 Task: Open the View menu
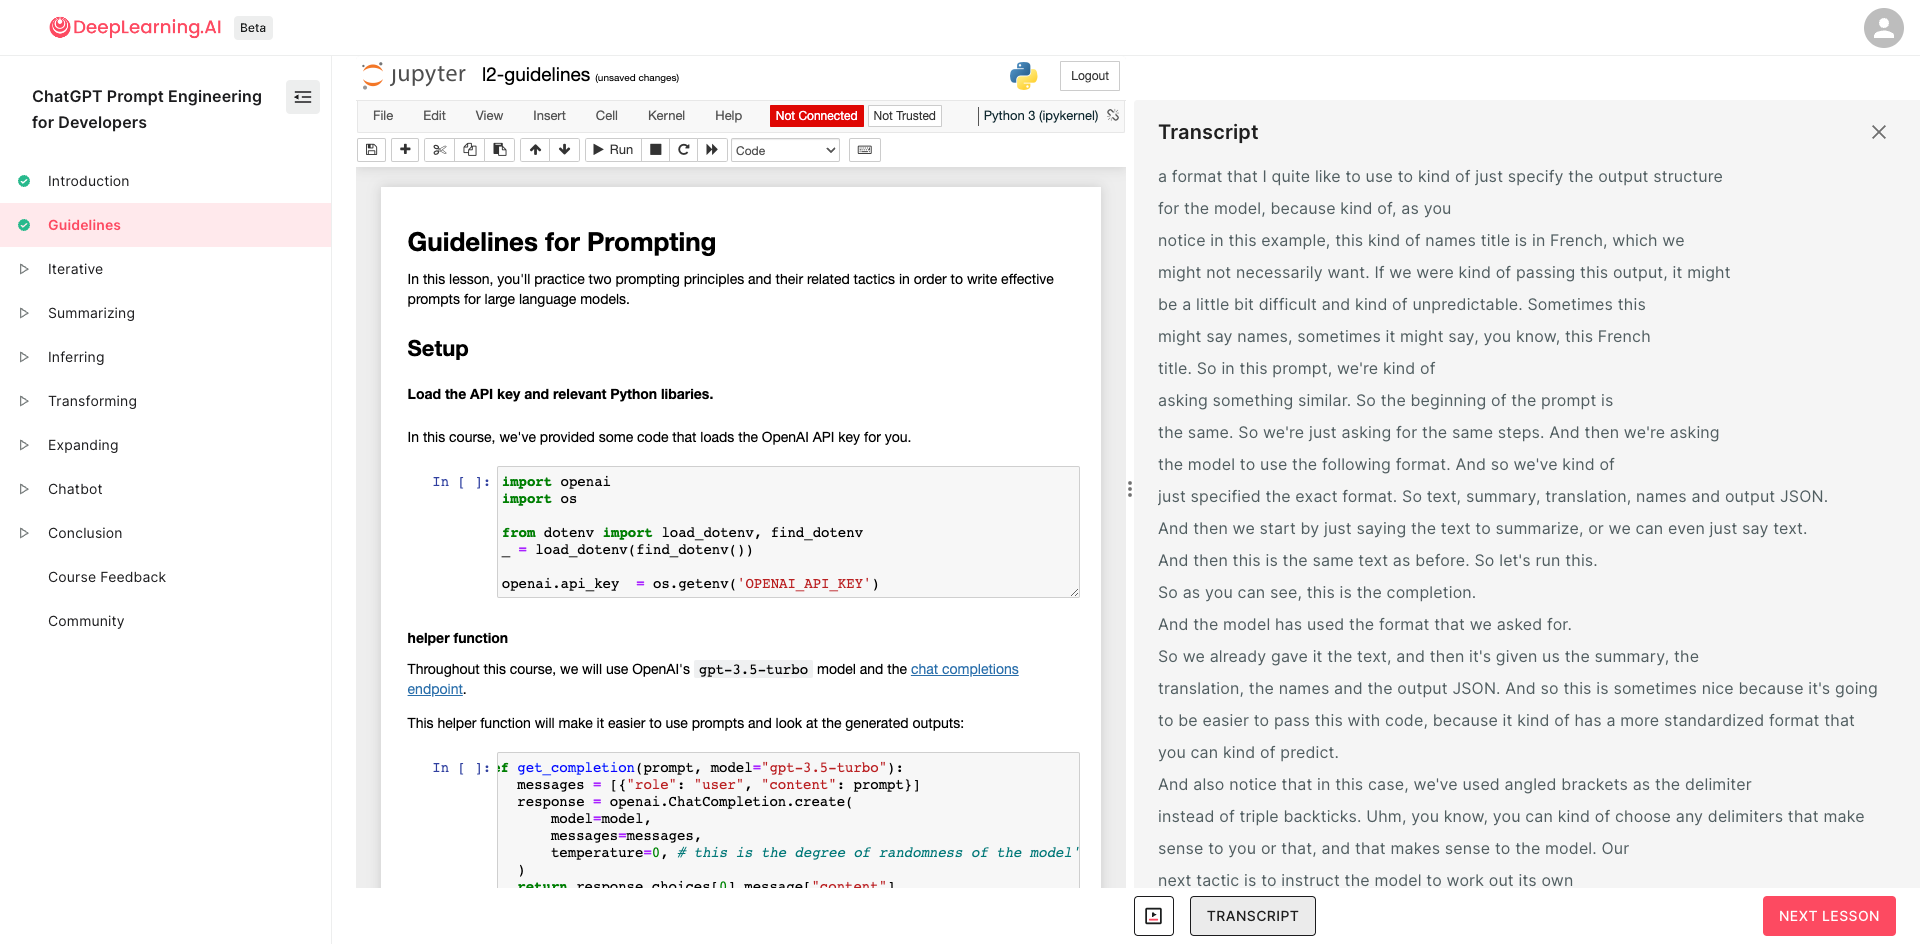(x=489, y=116)
